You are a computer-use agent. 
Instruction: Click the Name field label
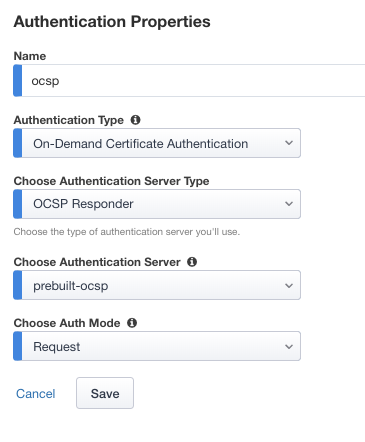pyautogui.click(x=30, y=56)
